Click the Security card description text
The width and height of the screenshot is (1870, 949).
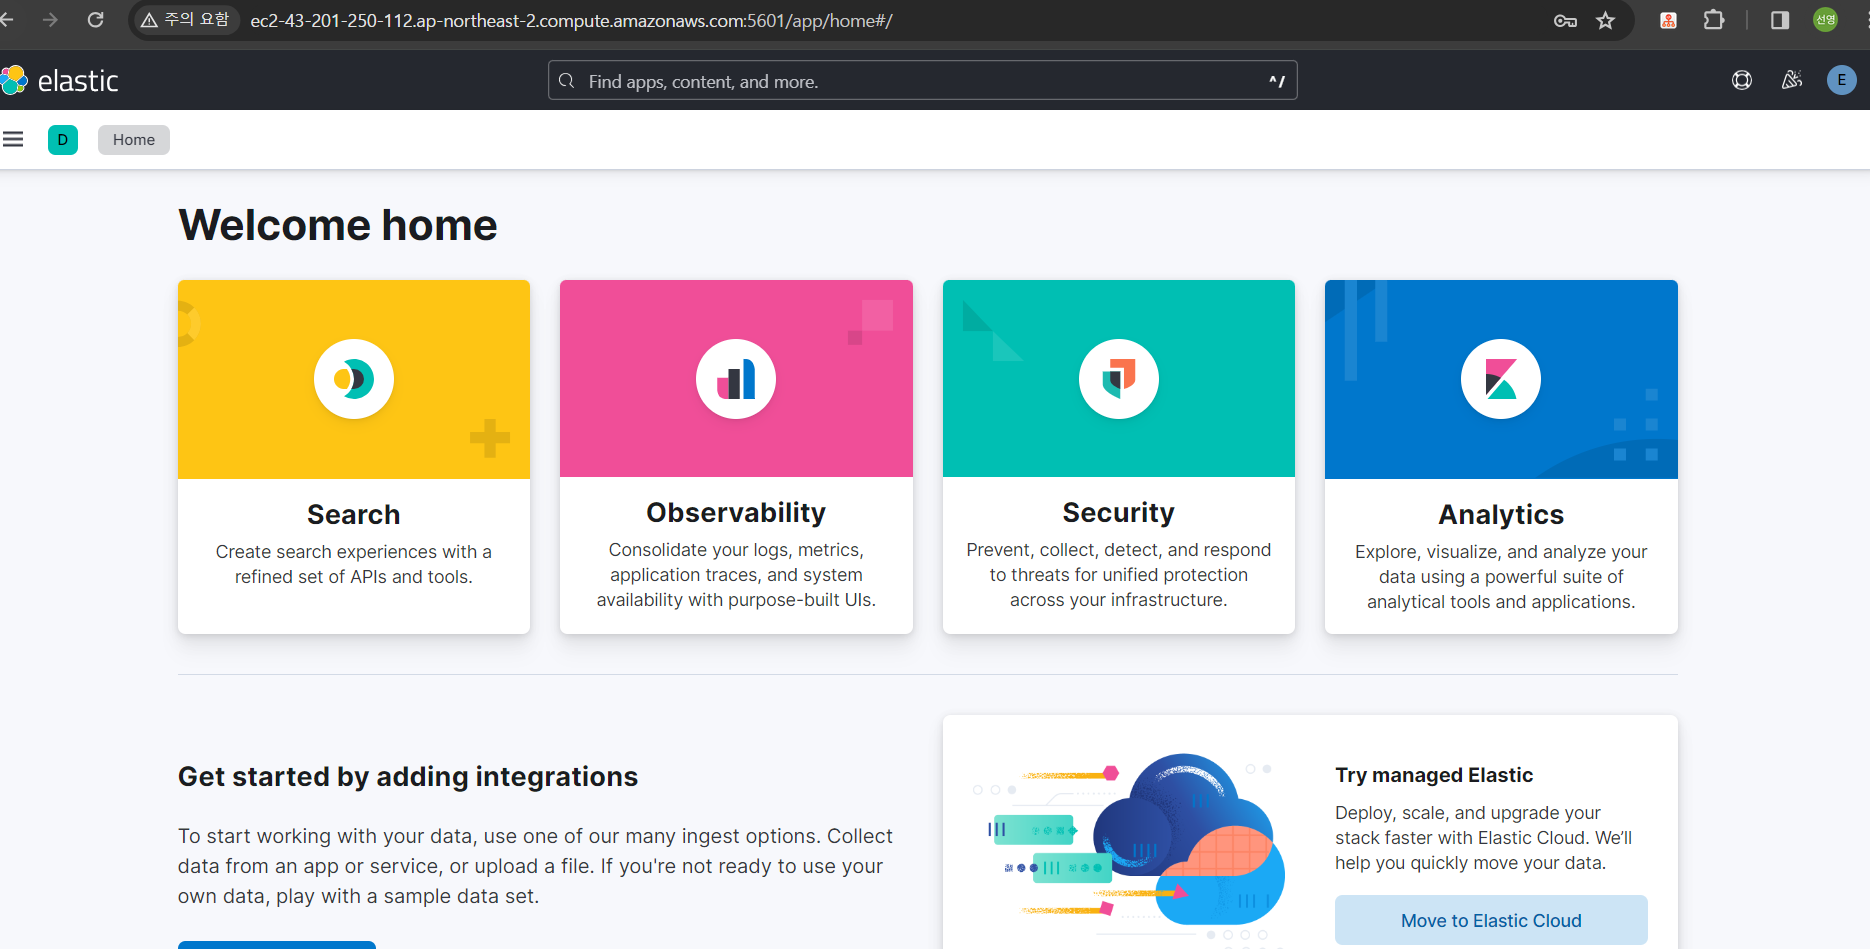[x=1119, y=575]
